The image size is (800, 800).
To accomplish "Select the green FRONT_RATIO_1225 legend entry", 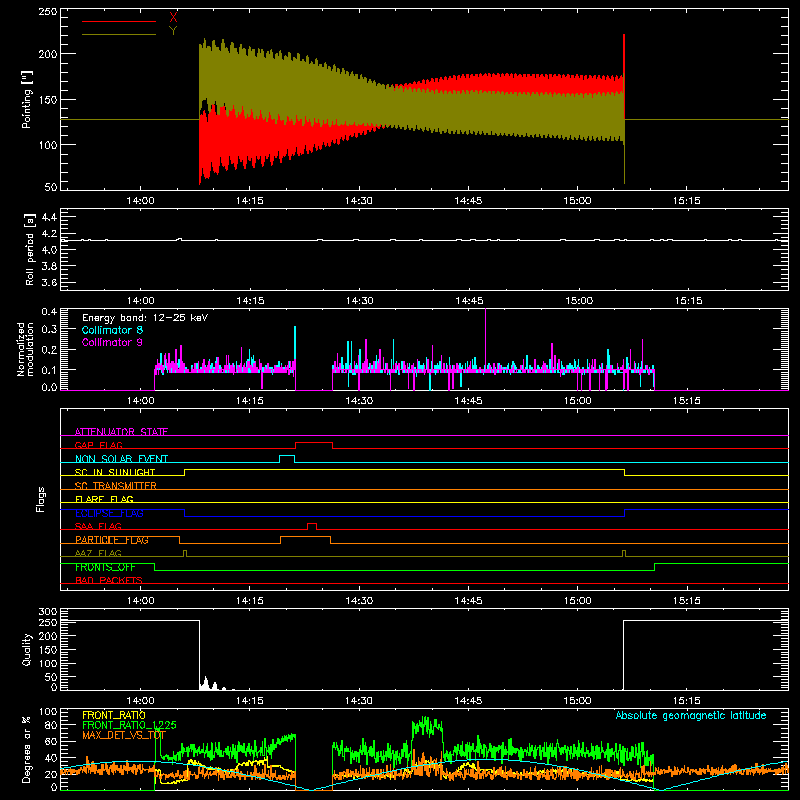I will click(129, 725).
